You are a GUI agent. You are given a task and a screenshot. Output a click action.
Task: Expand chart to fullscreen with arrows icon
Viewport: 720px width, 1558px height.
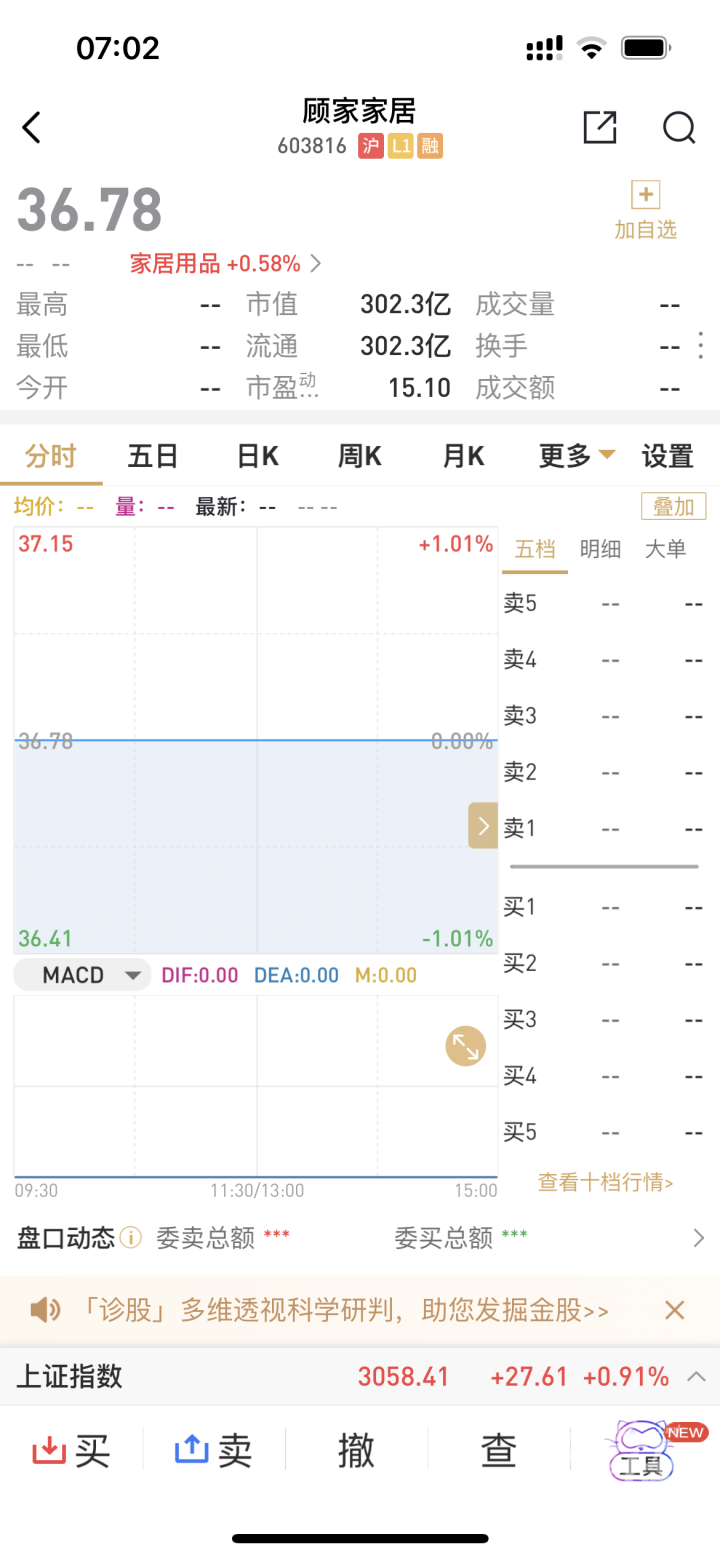465,1046
